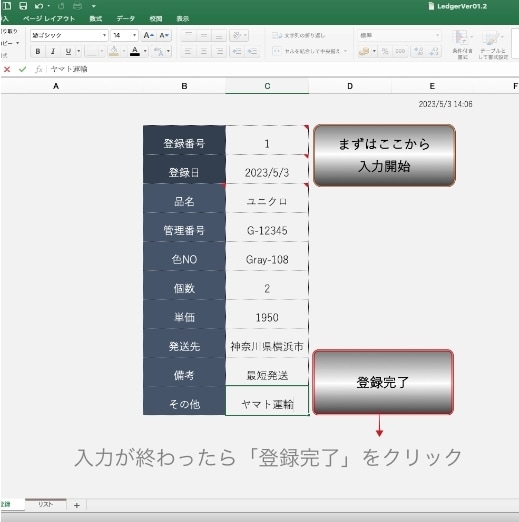Image resolution: width=519 pixels, height=522 pixels.
Task: Click the text orientation icon
Action: [x=237, y=35]
